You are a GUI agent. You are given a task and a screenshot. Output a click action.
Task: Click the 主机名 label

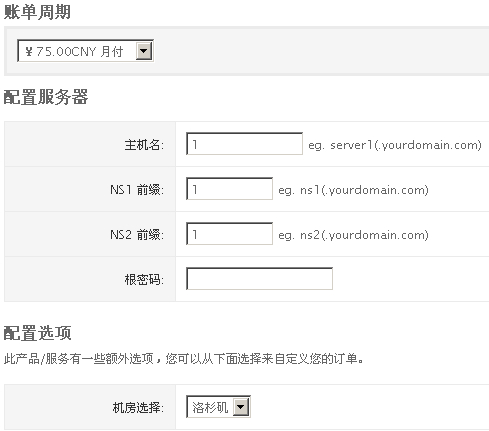click(x=144, y=145)
